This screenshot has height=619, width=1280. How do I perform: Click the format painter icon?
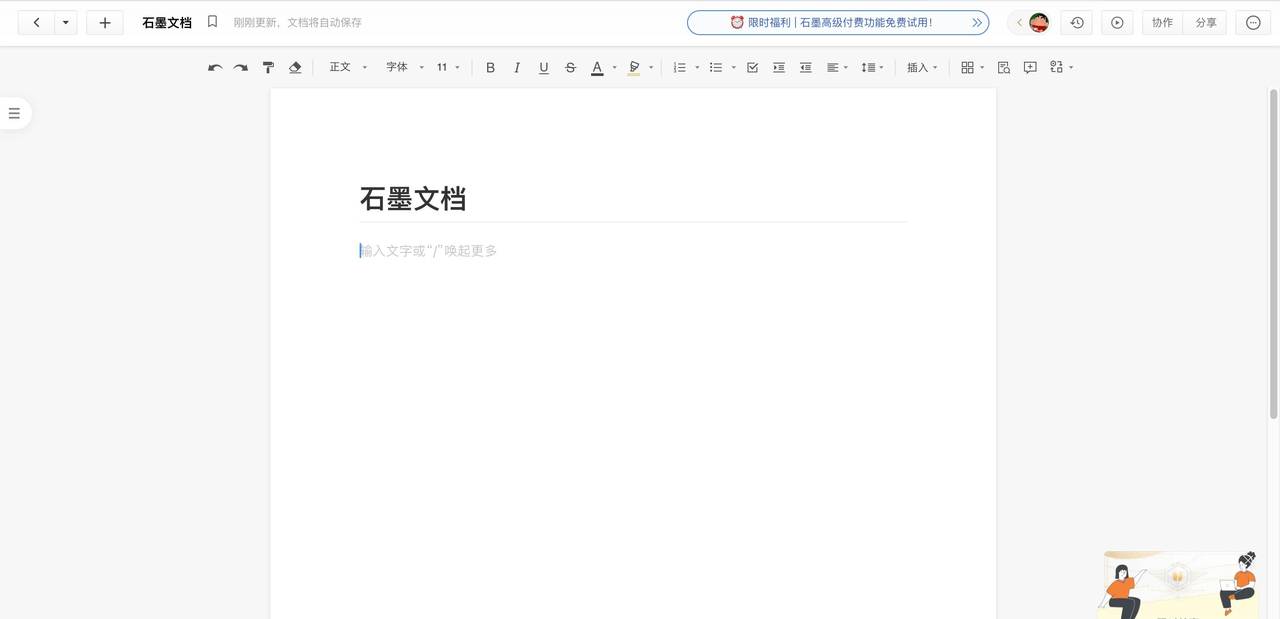coord(267,66)
